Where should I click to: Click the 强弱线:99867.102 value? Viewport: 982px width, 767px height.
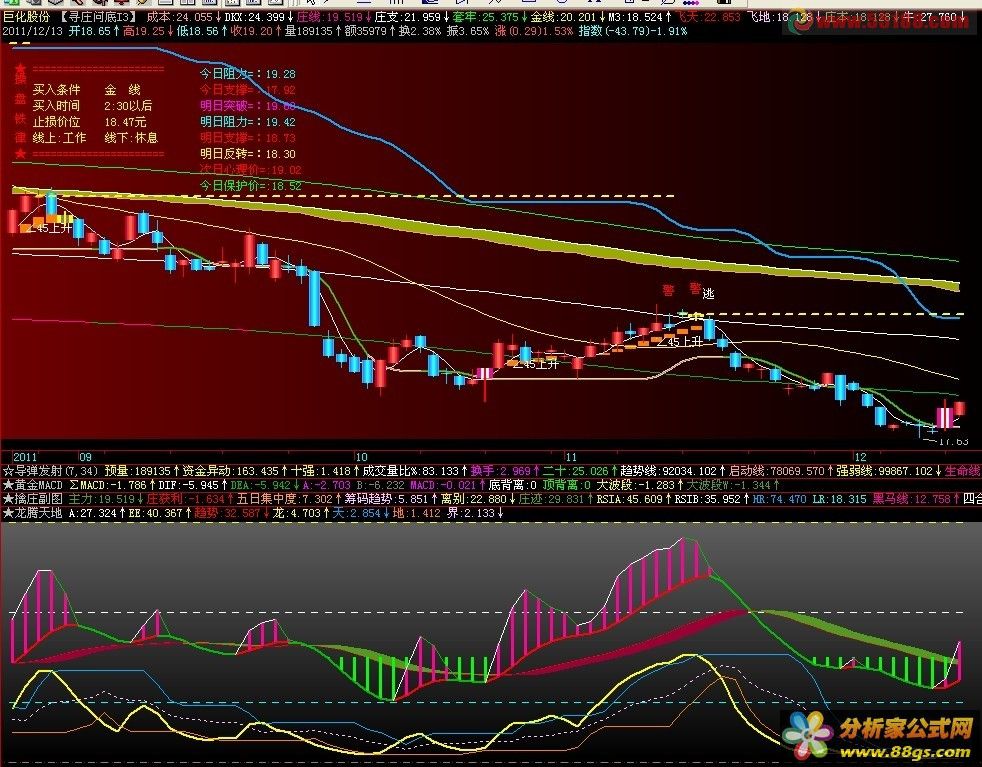(885, 471)
